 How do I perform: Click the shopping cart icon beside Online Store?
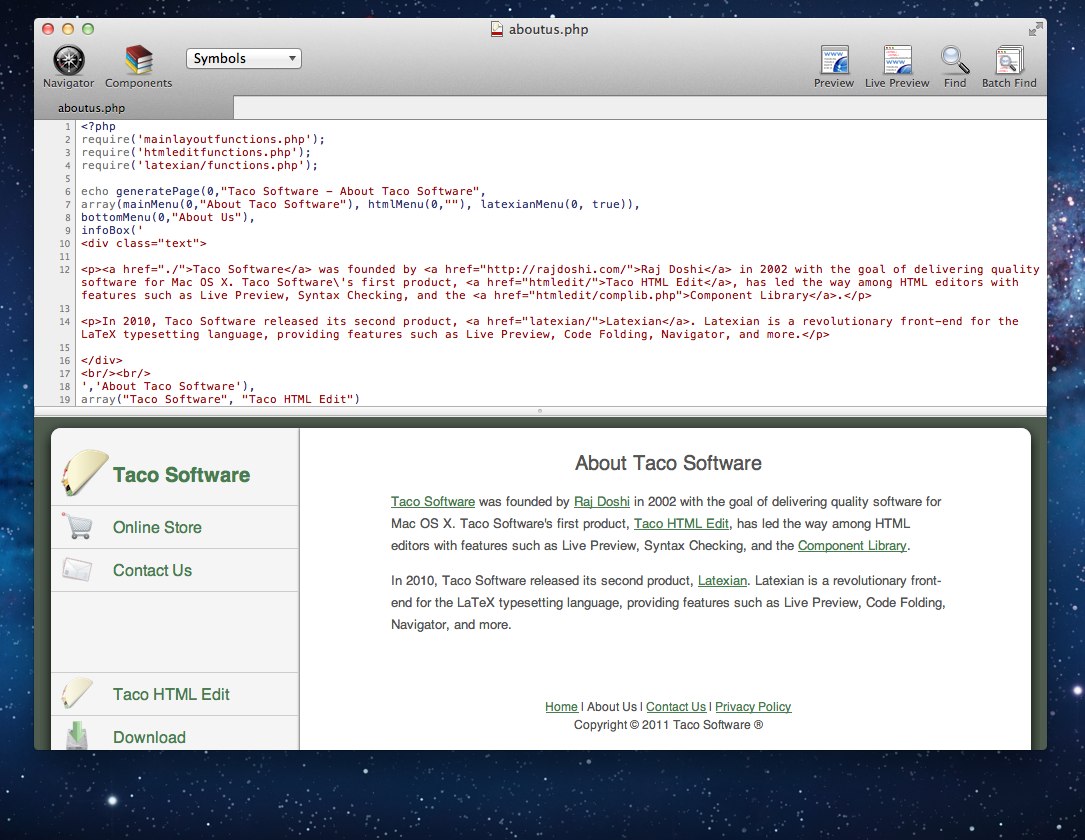coord(77,527)
